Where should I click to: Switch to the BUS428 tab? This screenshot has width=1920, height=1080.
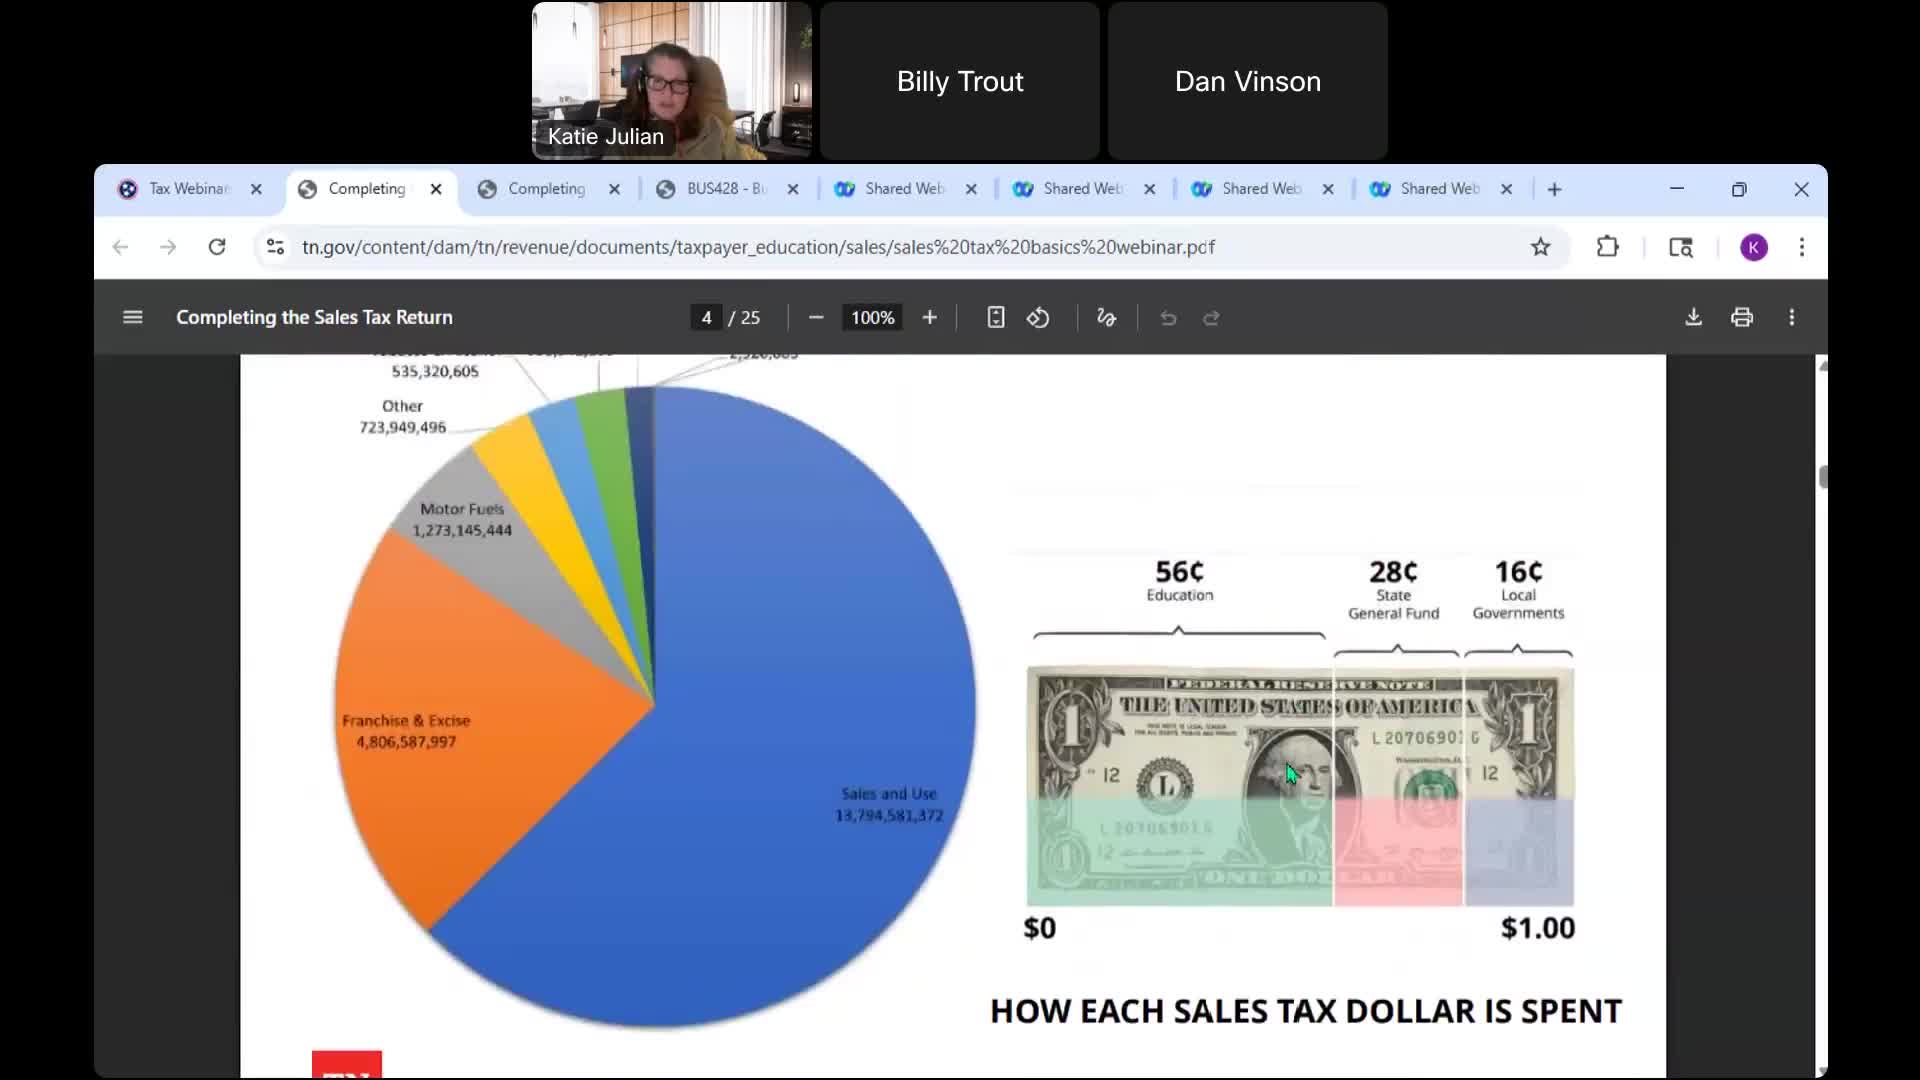[715, 189]
